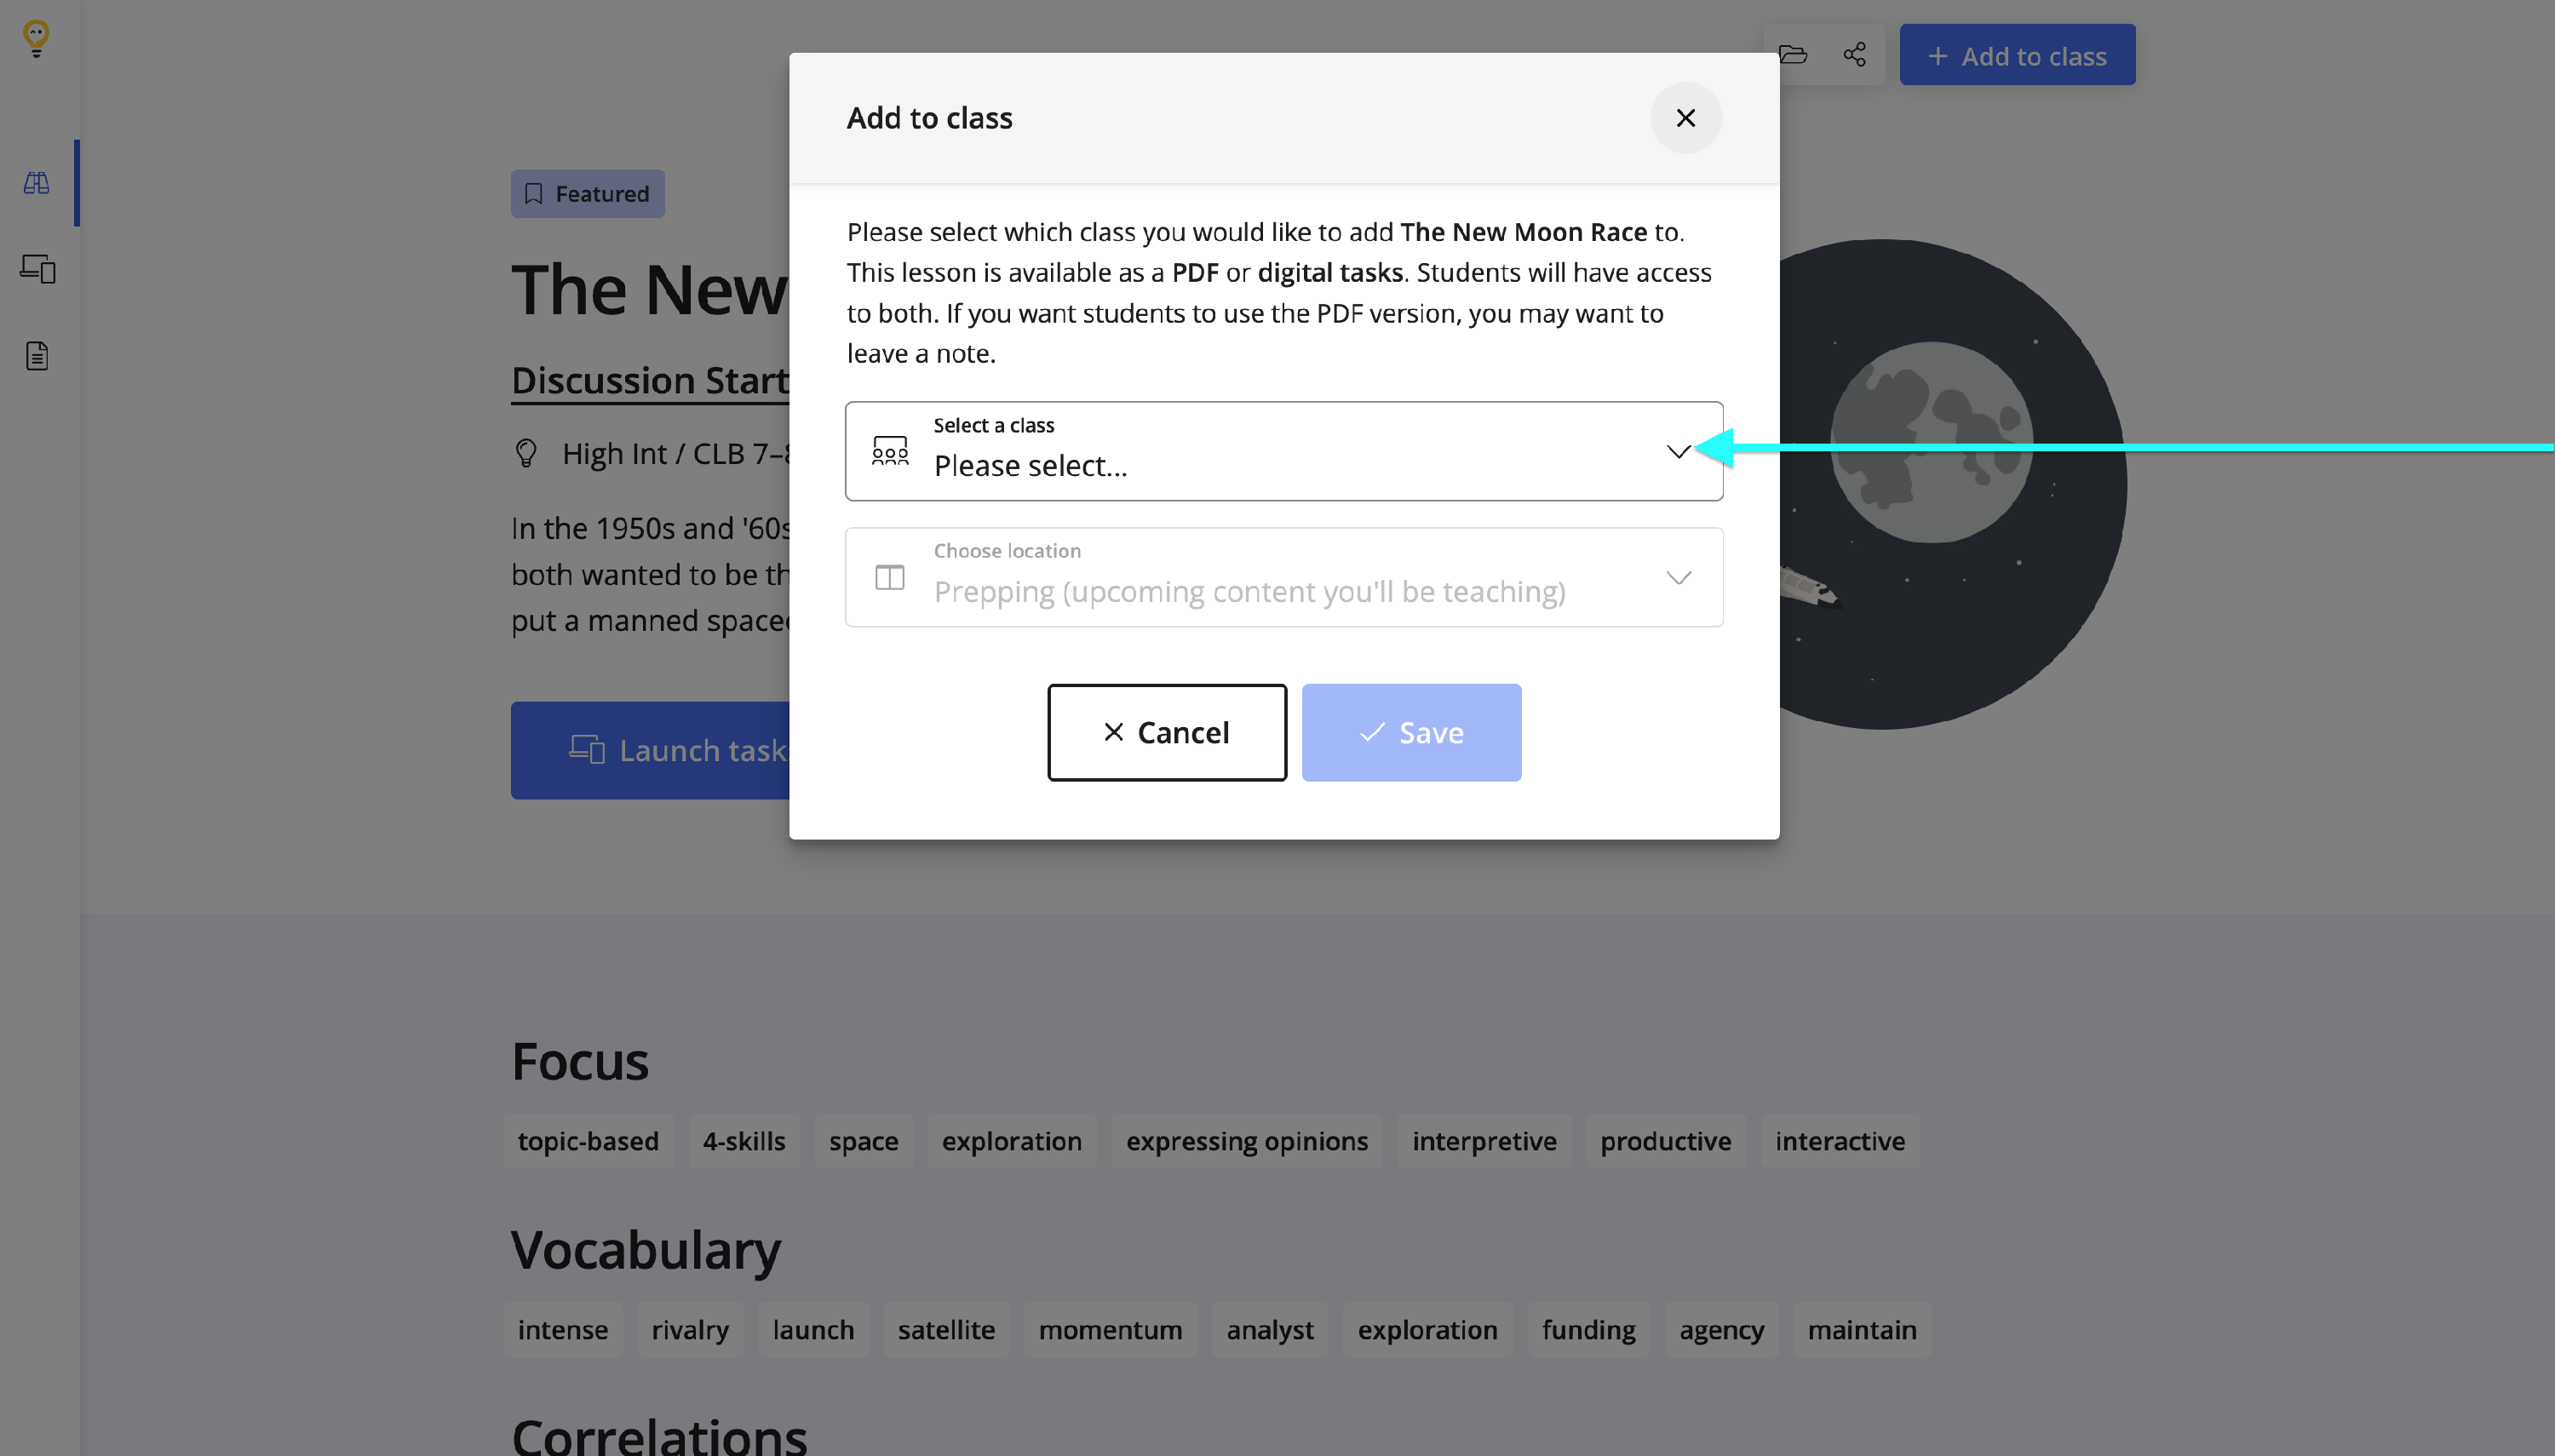Click the Add to class header button
The width and height of the screenshot is (2555, 1456).
2016,56
